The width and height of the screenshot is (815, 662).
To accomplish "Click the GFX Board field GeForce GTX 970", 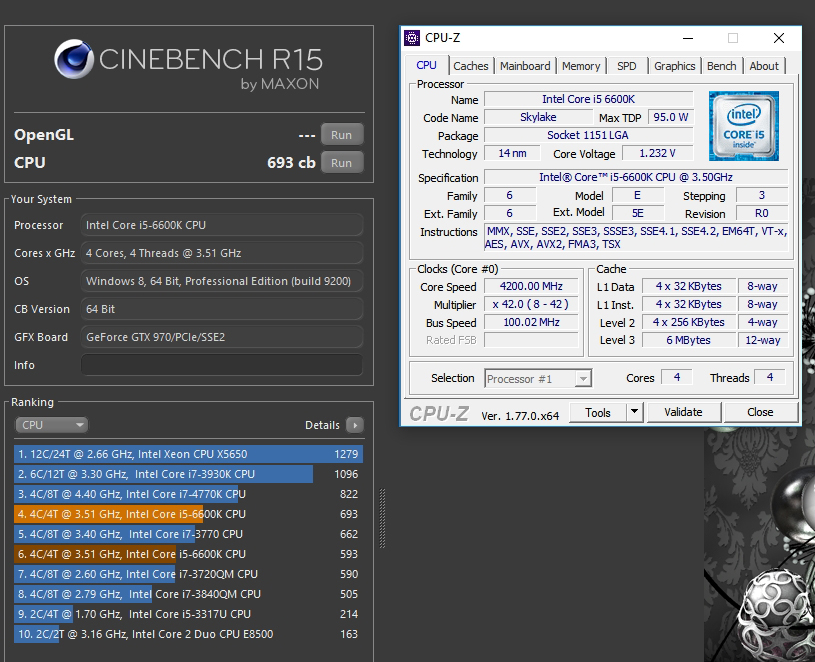I will pos(222,337).
